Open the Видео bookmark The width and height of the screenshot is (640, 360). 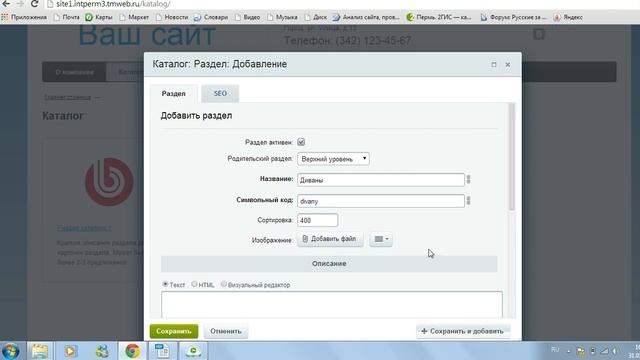click(x=247, y=17)
